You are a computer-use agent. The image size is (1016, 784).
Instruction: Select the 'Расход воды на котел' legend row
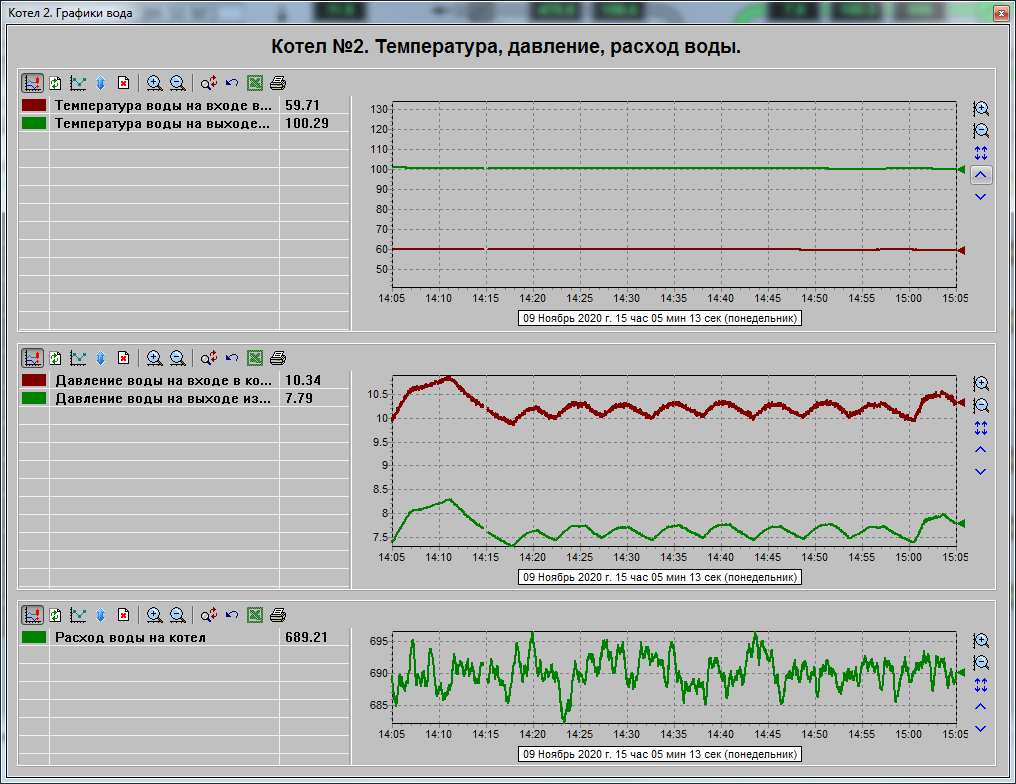coord(184,637)
